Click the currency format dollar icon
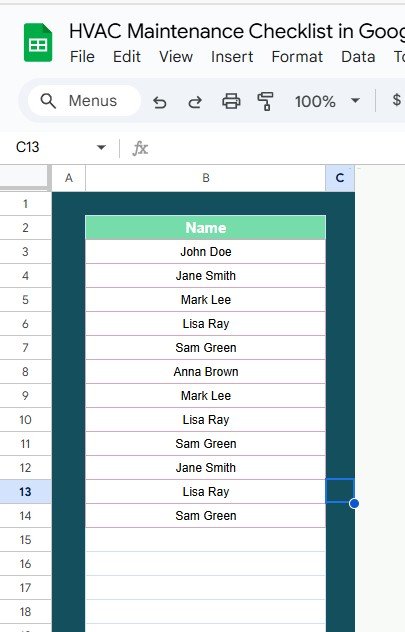The height and width of the screenshot is (632, 405). 397,100
